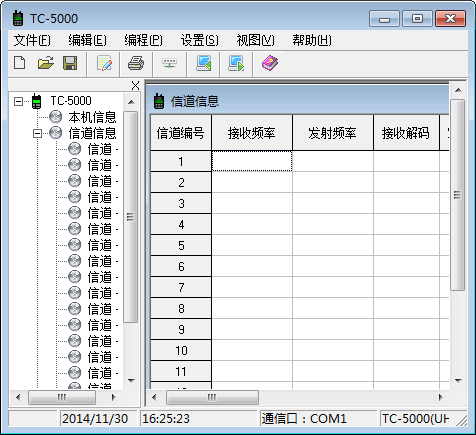Click the channel table's scroll up arrow
The width and height of the screenshot is (476, 435).
click(x=458, y=90)
